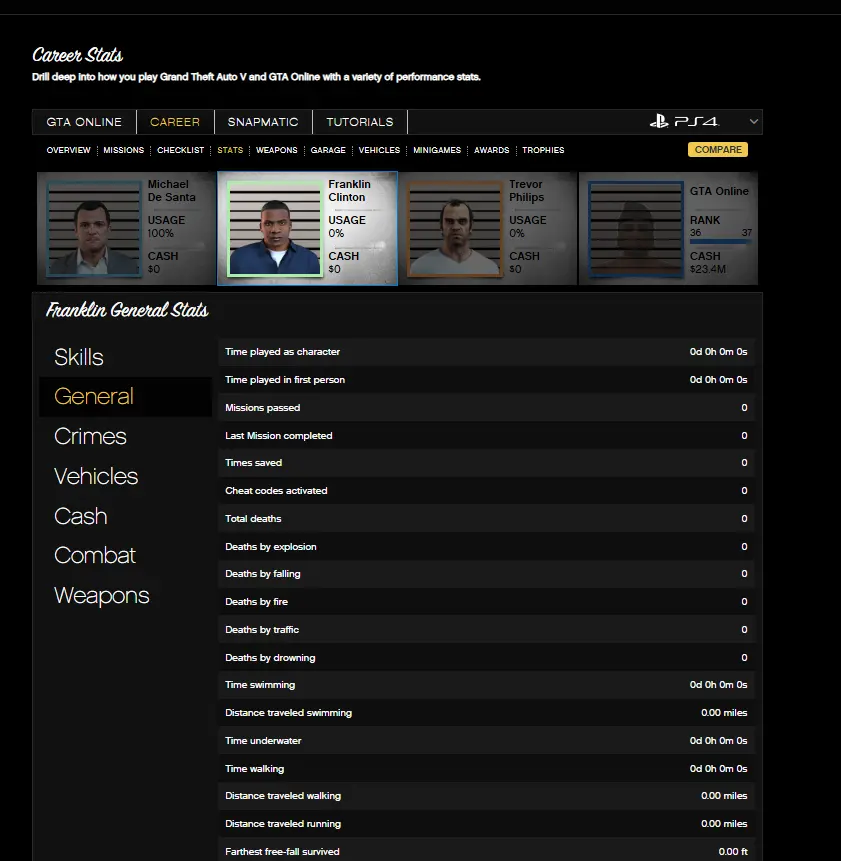Click the PS4 platform logo
The height and width of the screenshot is (861, 841).
tap(683, 122)
